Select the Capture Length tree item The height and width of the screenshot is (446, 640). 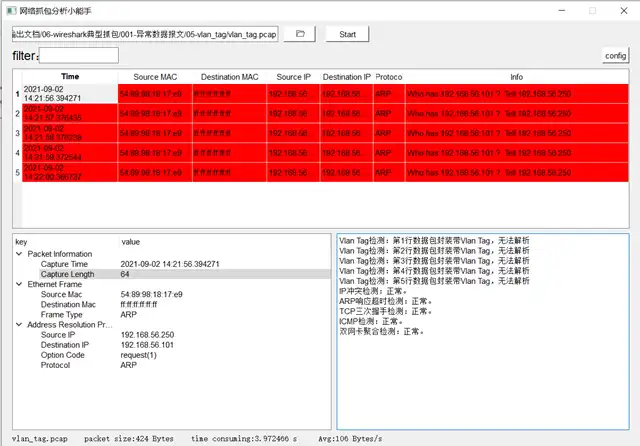coord(68,274)
